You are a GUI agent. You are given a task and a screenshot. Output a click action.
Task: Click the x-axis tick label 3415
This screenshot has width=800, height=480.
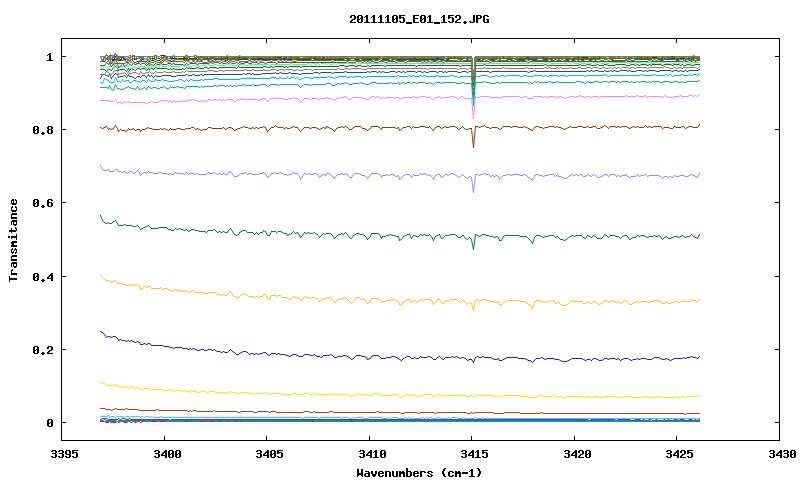(474, 454)
